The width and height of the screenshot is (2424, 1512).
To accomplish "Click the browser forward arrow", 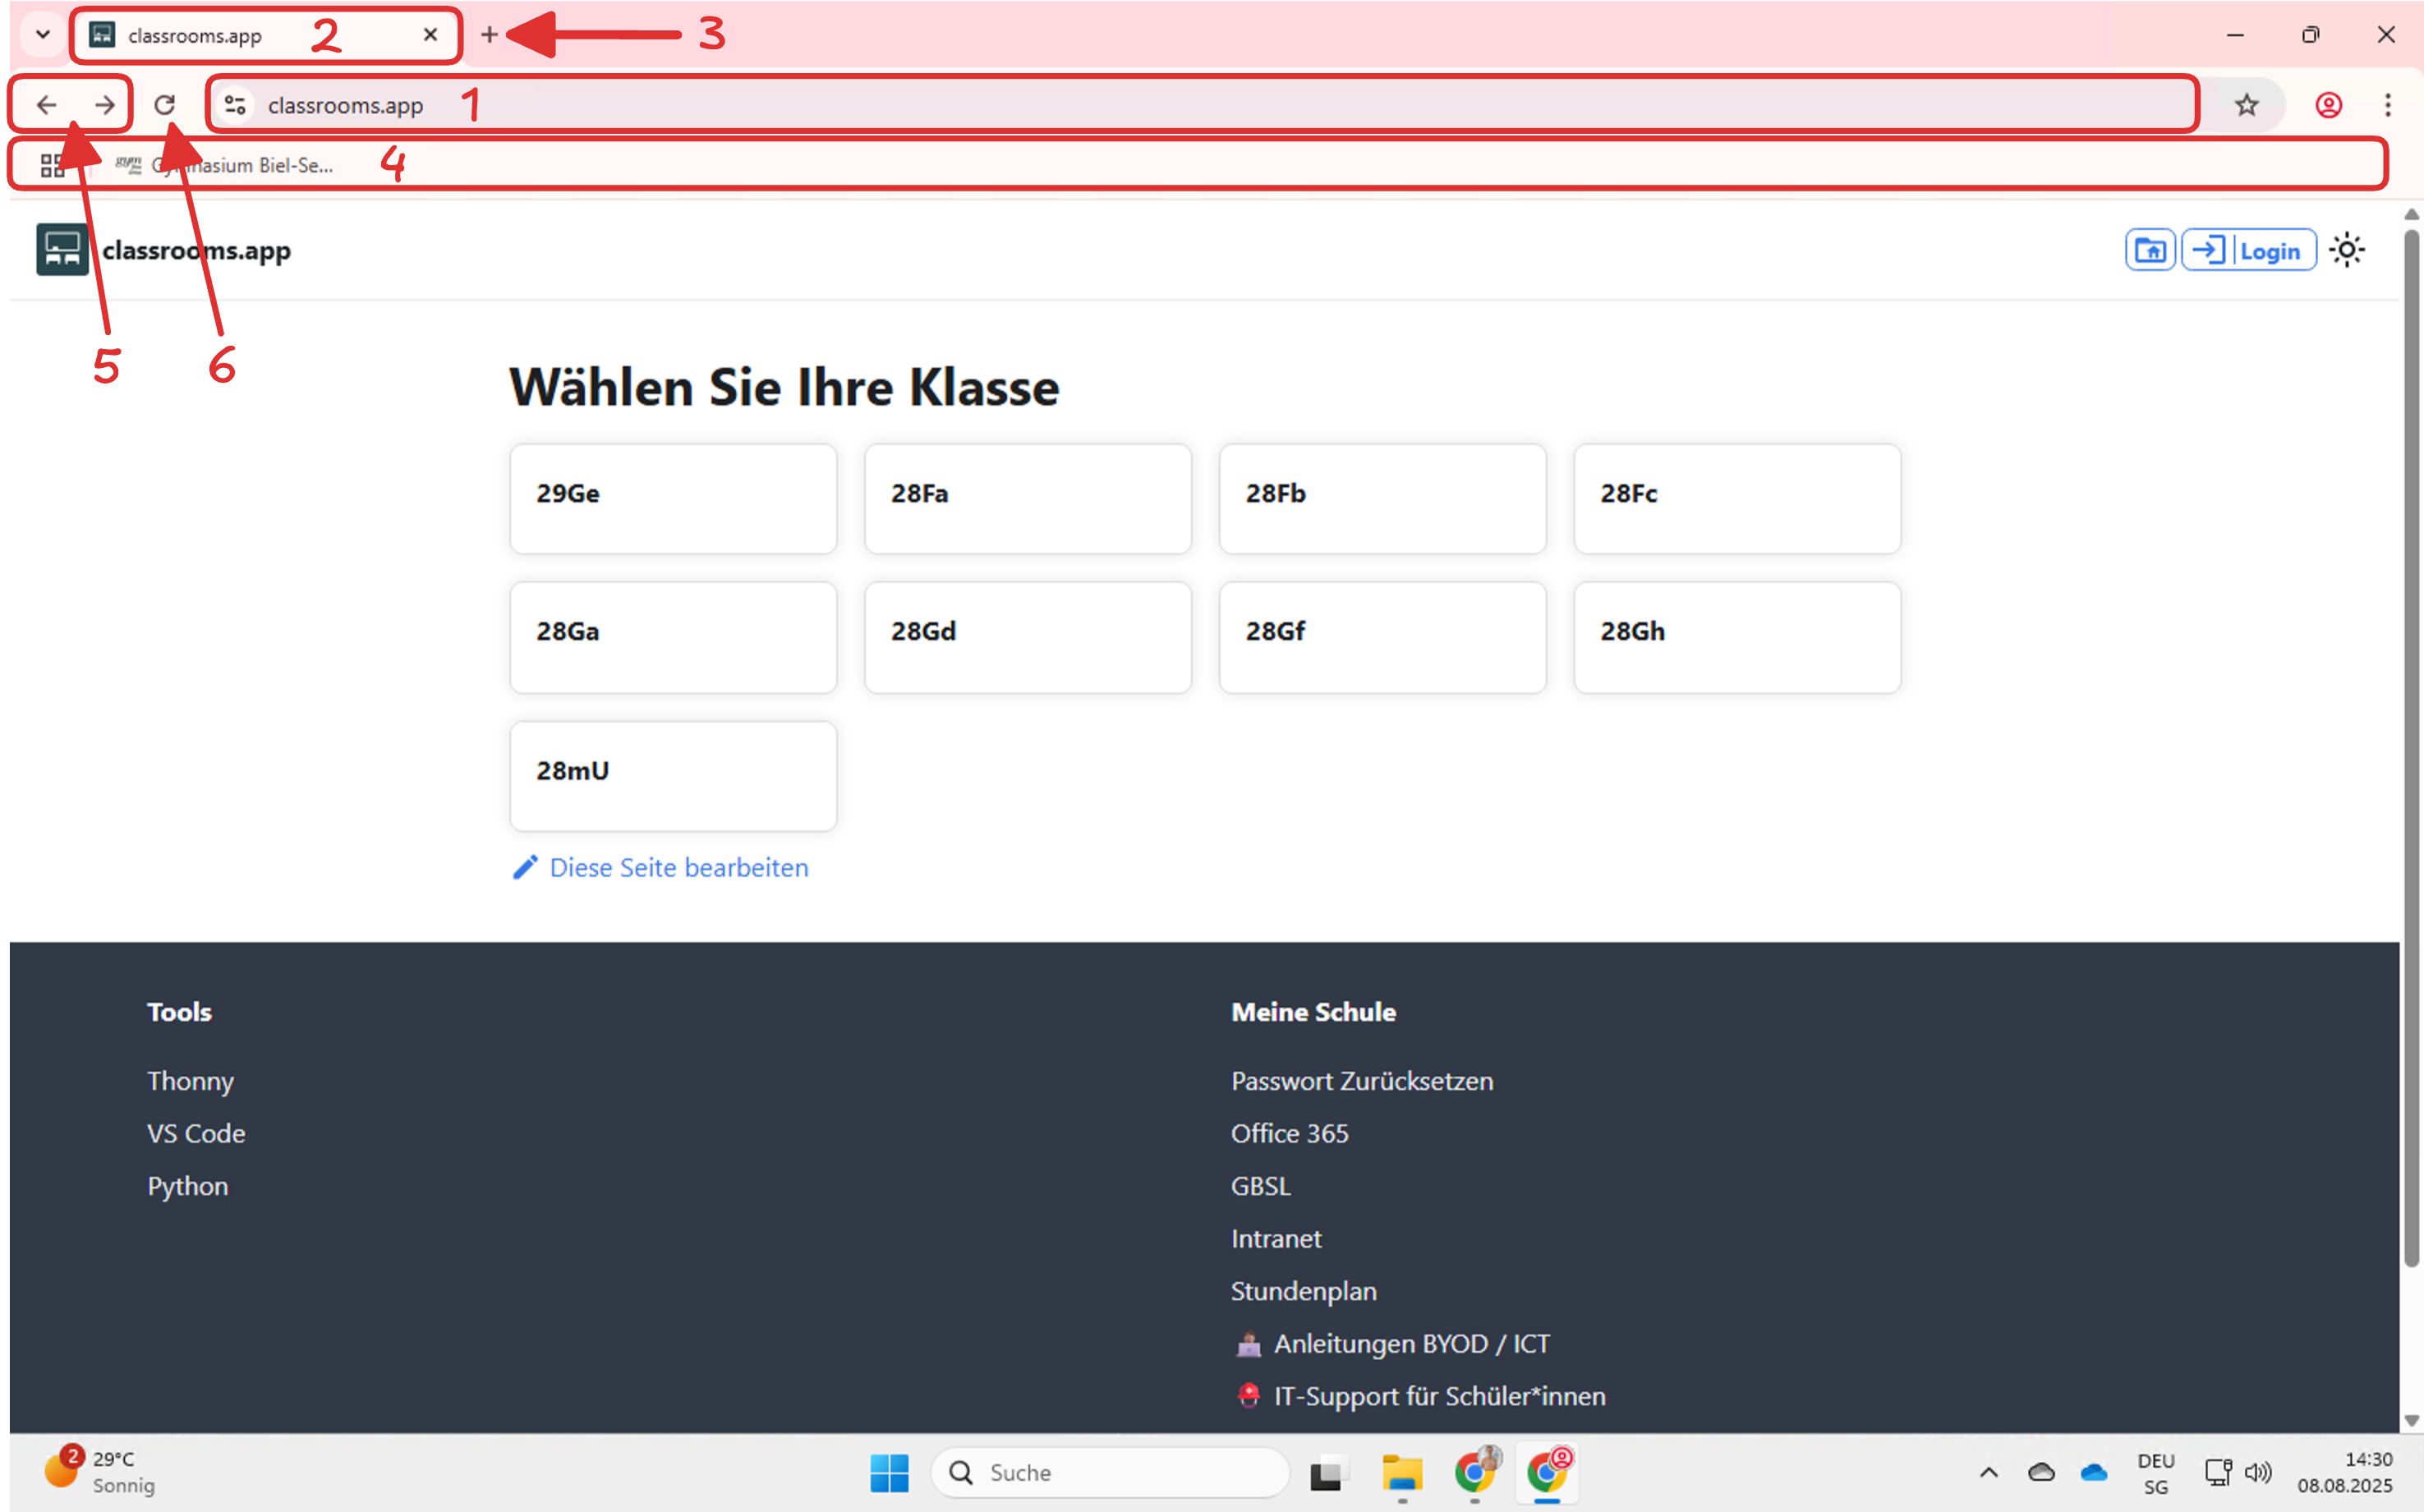I will point(105,105).
